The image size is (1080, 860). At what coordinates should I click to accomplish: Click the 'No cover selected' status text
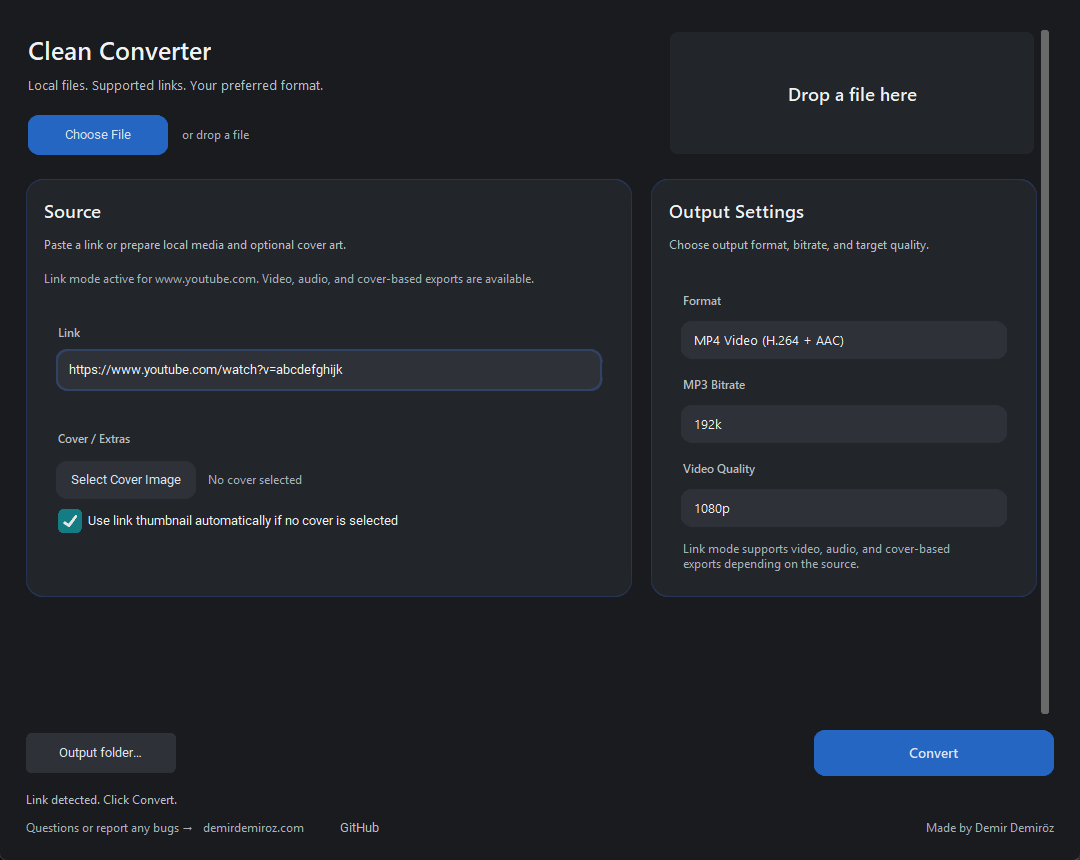click(x=255, y=480)
